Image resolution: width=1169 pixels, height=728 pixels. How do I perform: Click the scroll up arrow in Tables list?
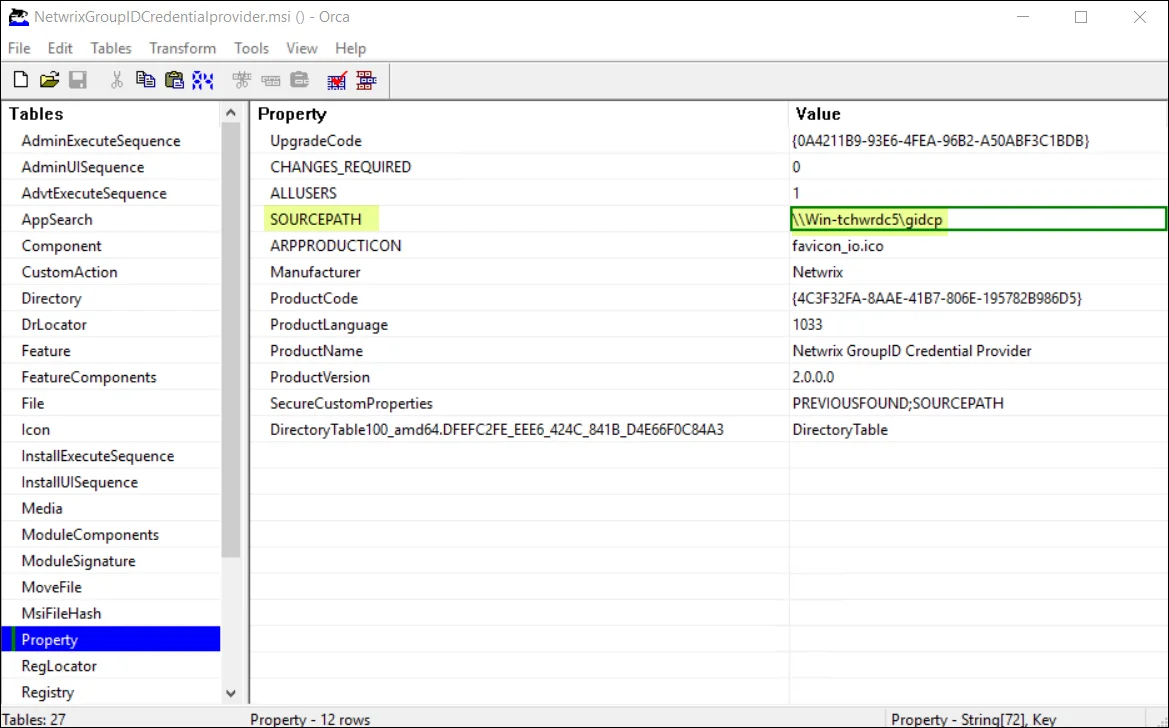click(x=230, y=113)
